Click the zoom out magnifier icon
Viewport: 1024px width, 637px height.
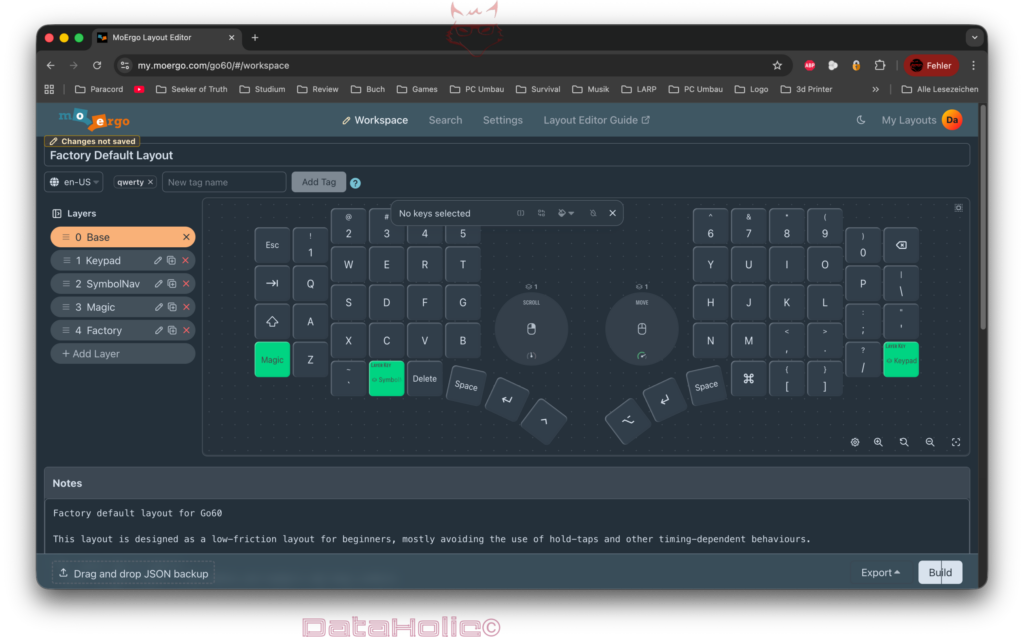[x=930, y=442]
